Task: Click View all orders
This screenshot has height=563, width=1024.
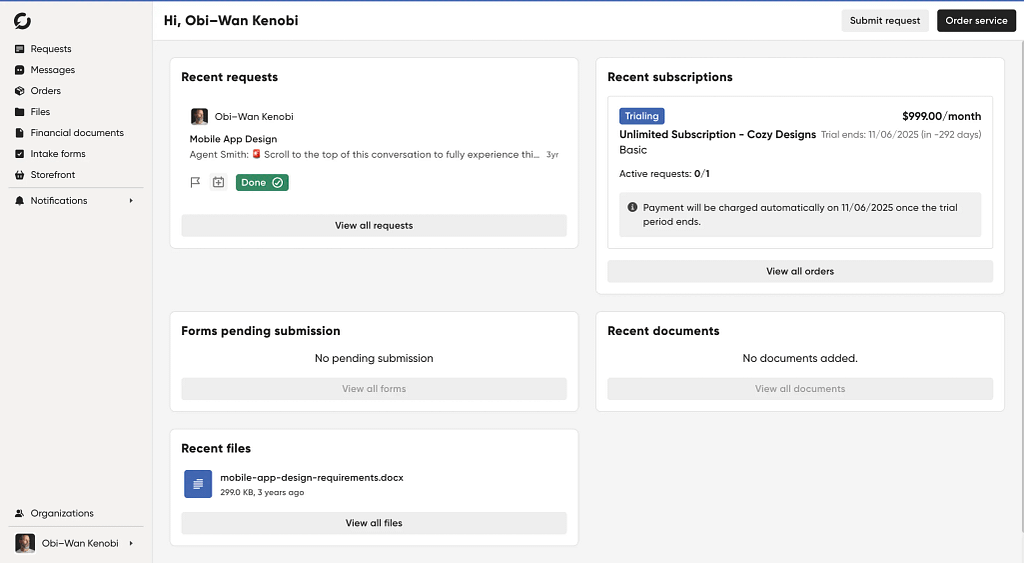Action: (800, 271)
